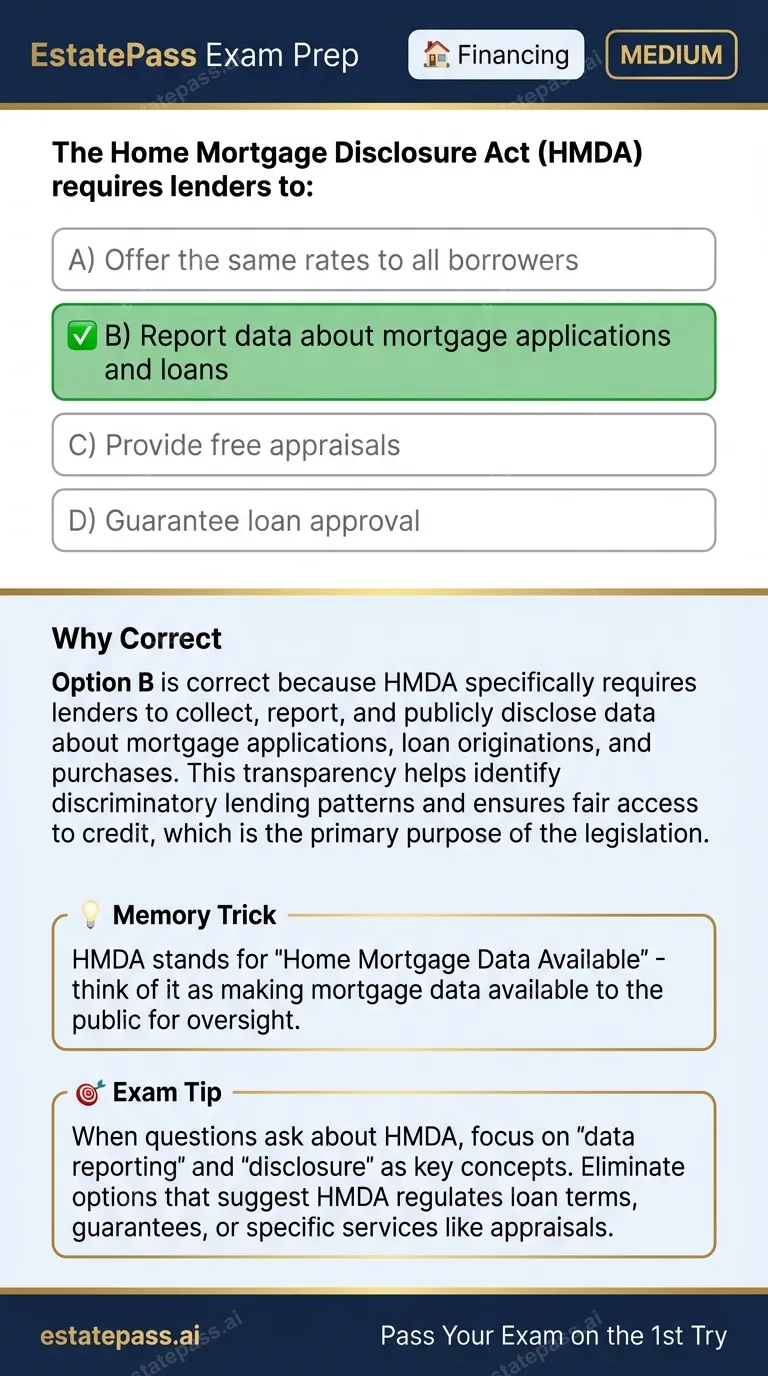Screen dimensions: 768x1376
Task: Click the MEDIUM difficulty badge
Action: tap(671, 54)
